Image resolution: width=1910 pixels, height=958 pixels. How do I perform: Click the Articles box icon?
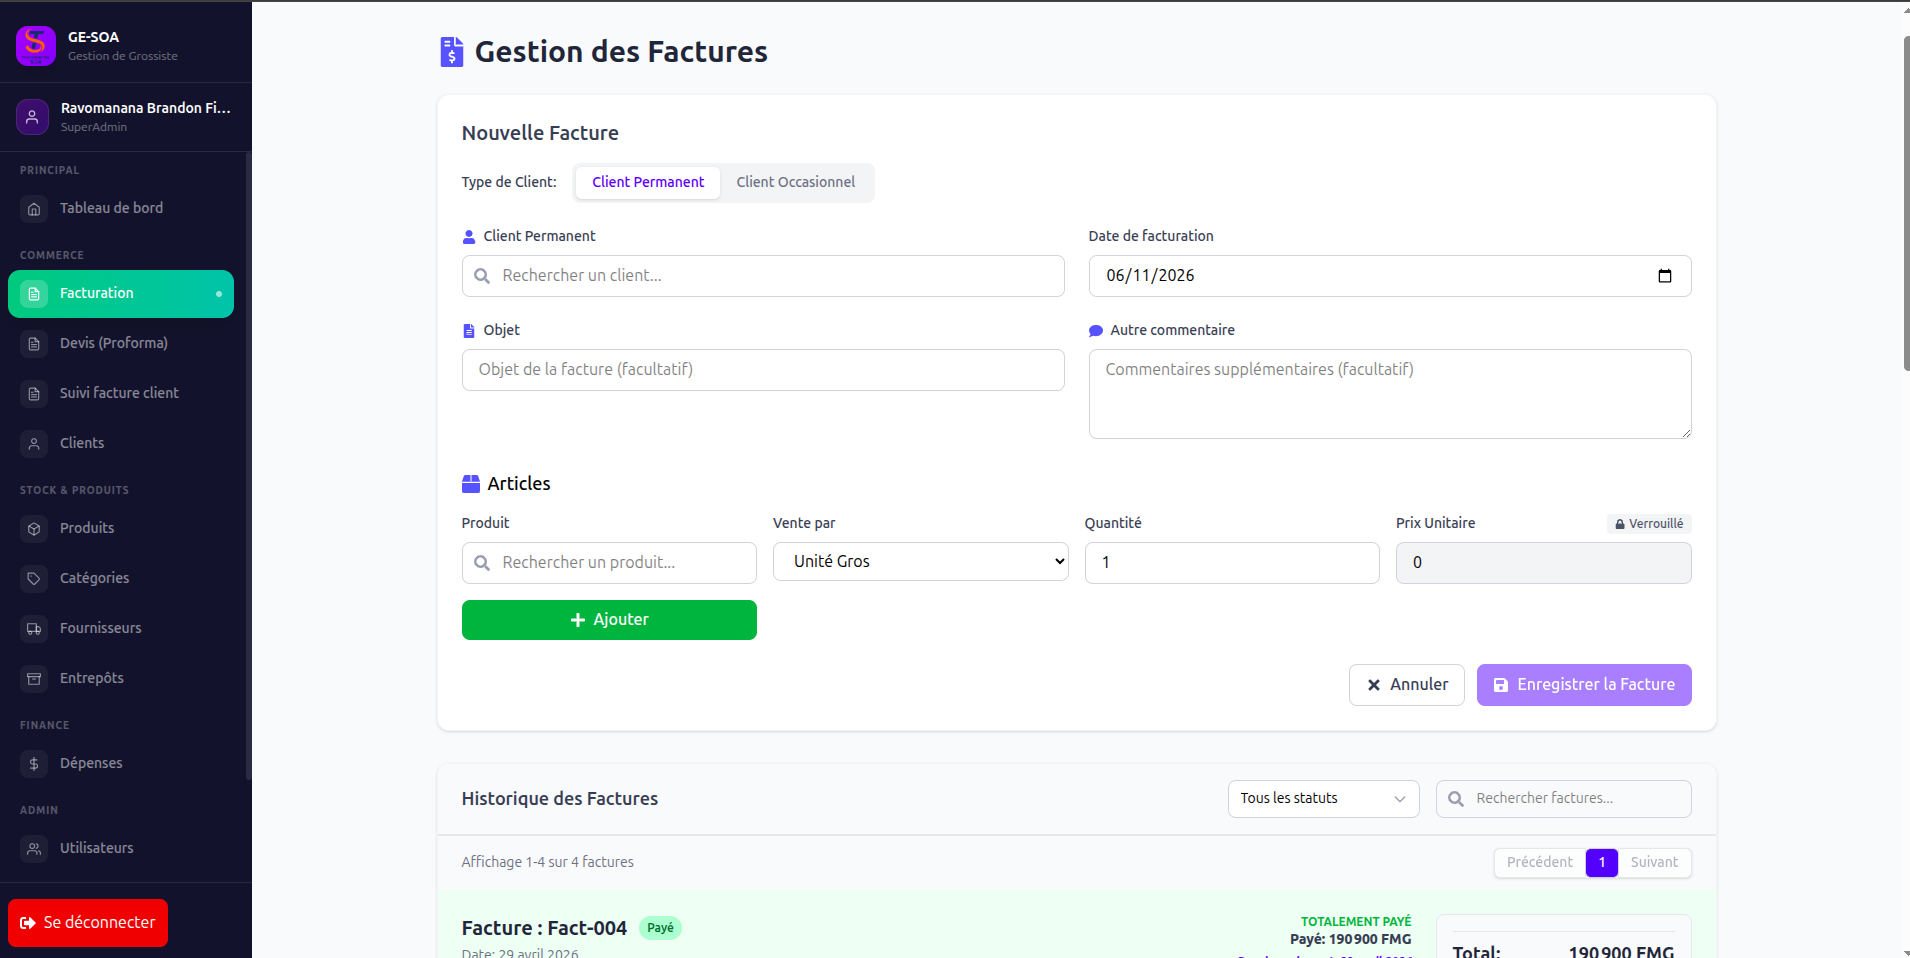471,484
